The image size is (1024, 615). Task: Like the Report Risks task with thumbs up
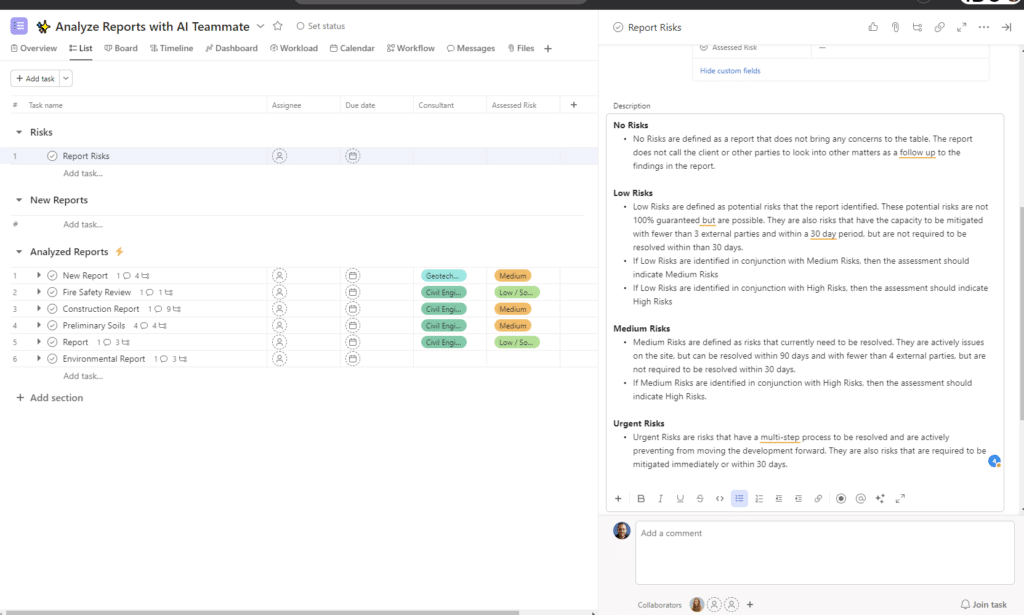[873, 27]
